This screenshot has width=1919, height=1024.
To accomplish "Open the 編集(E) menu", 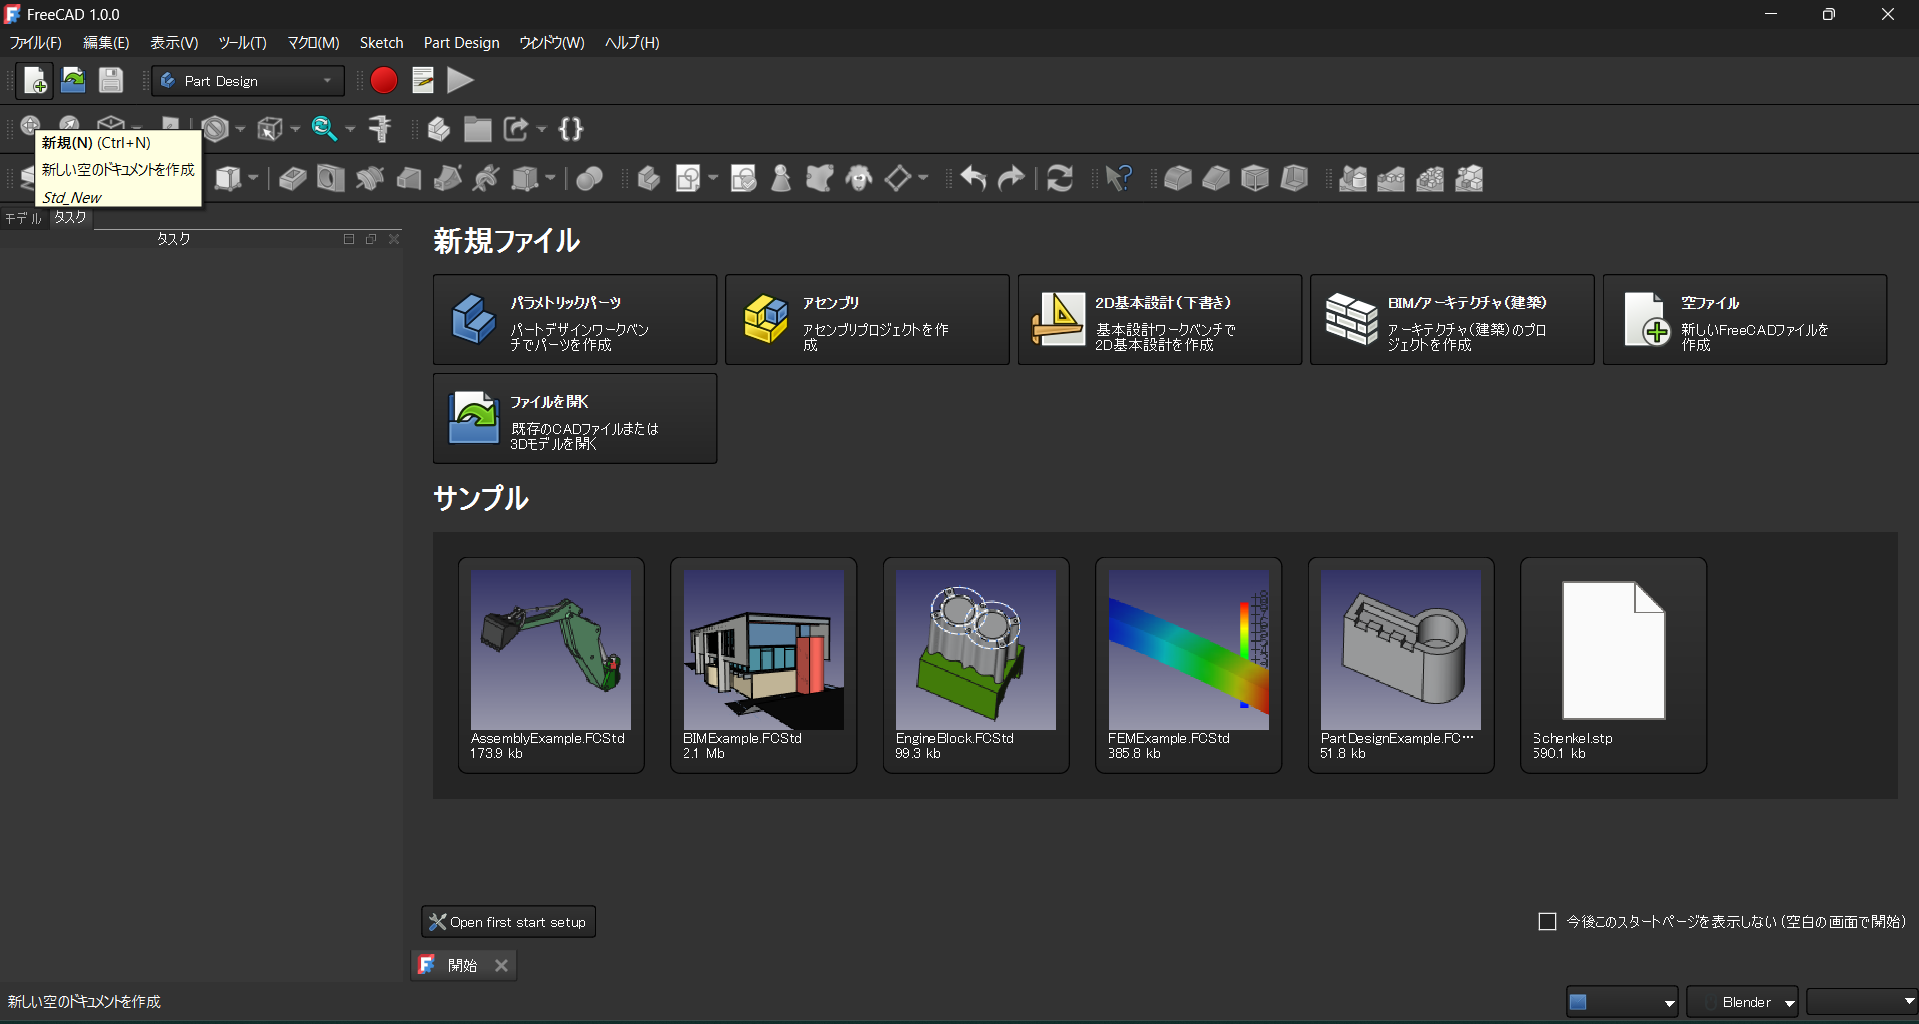I will (x=106, y=43).
